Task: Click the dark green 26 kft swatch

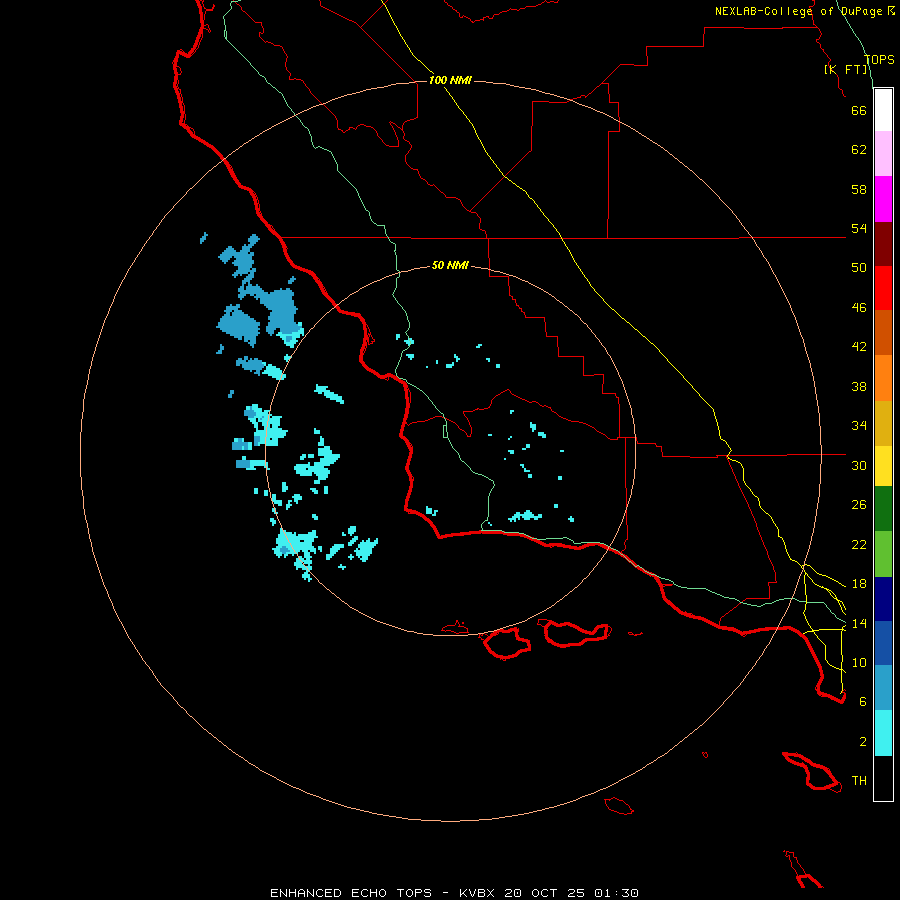Action: point(883,509)
